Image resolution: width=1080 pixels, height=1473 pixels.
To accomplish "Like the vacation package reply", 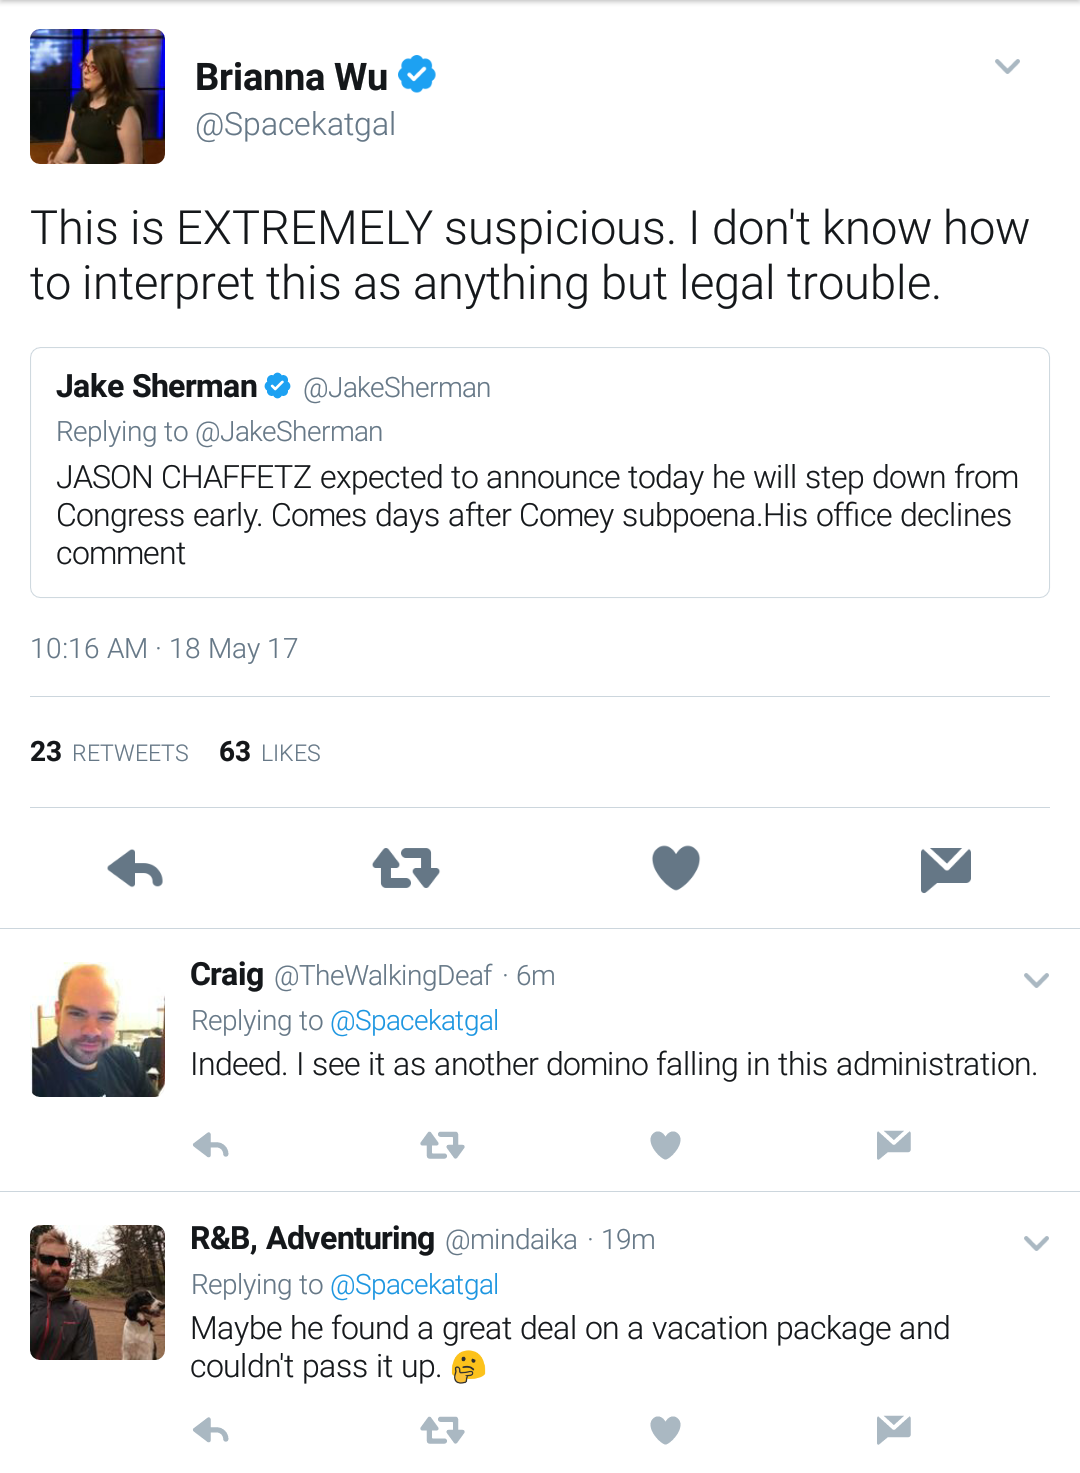I will point(665,1431).
